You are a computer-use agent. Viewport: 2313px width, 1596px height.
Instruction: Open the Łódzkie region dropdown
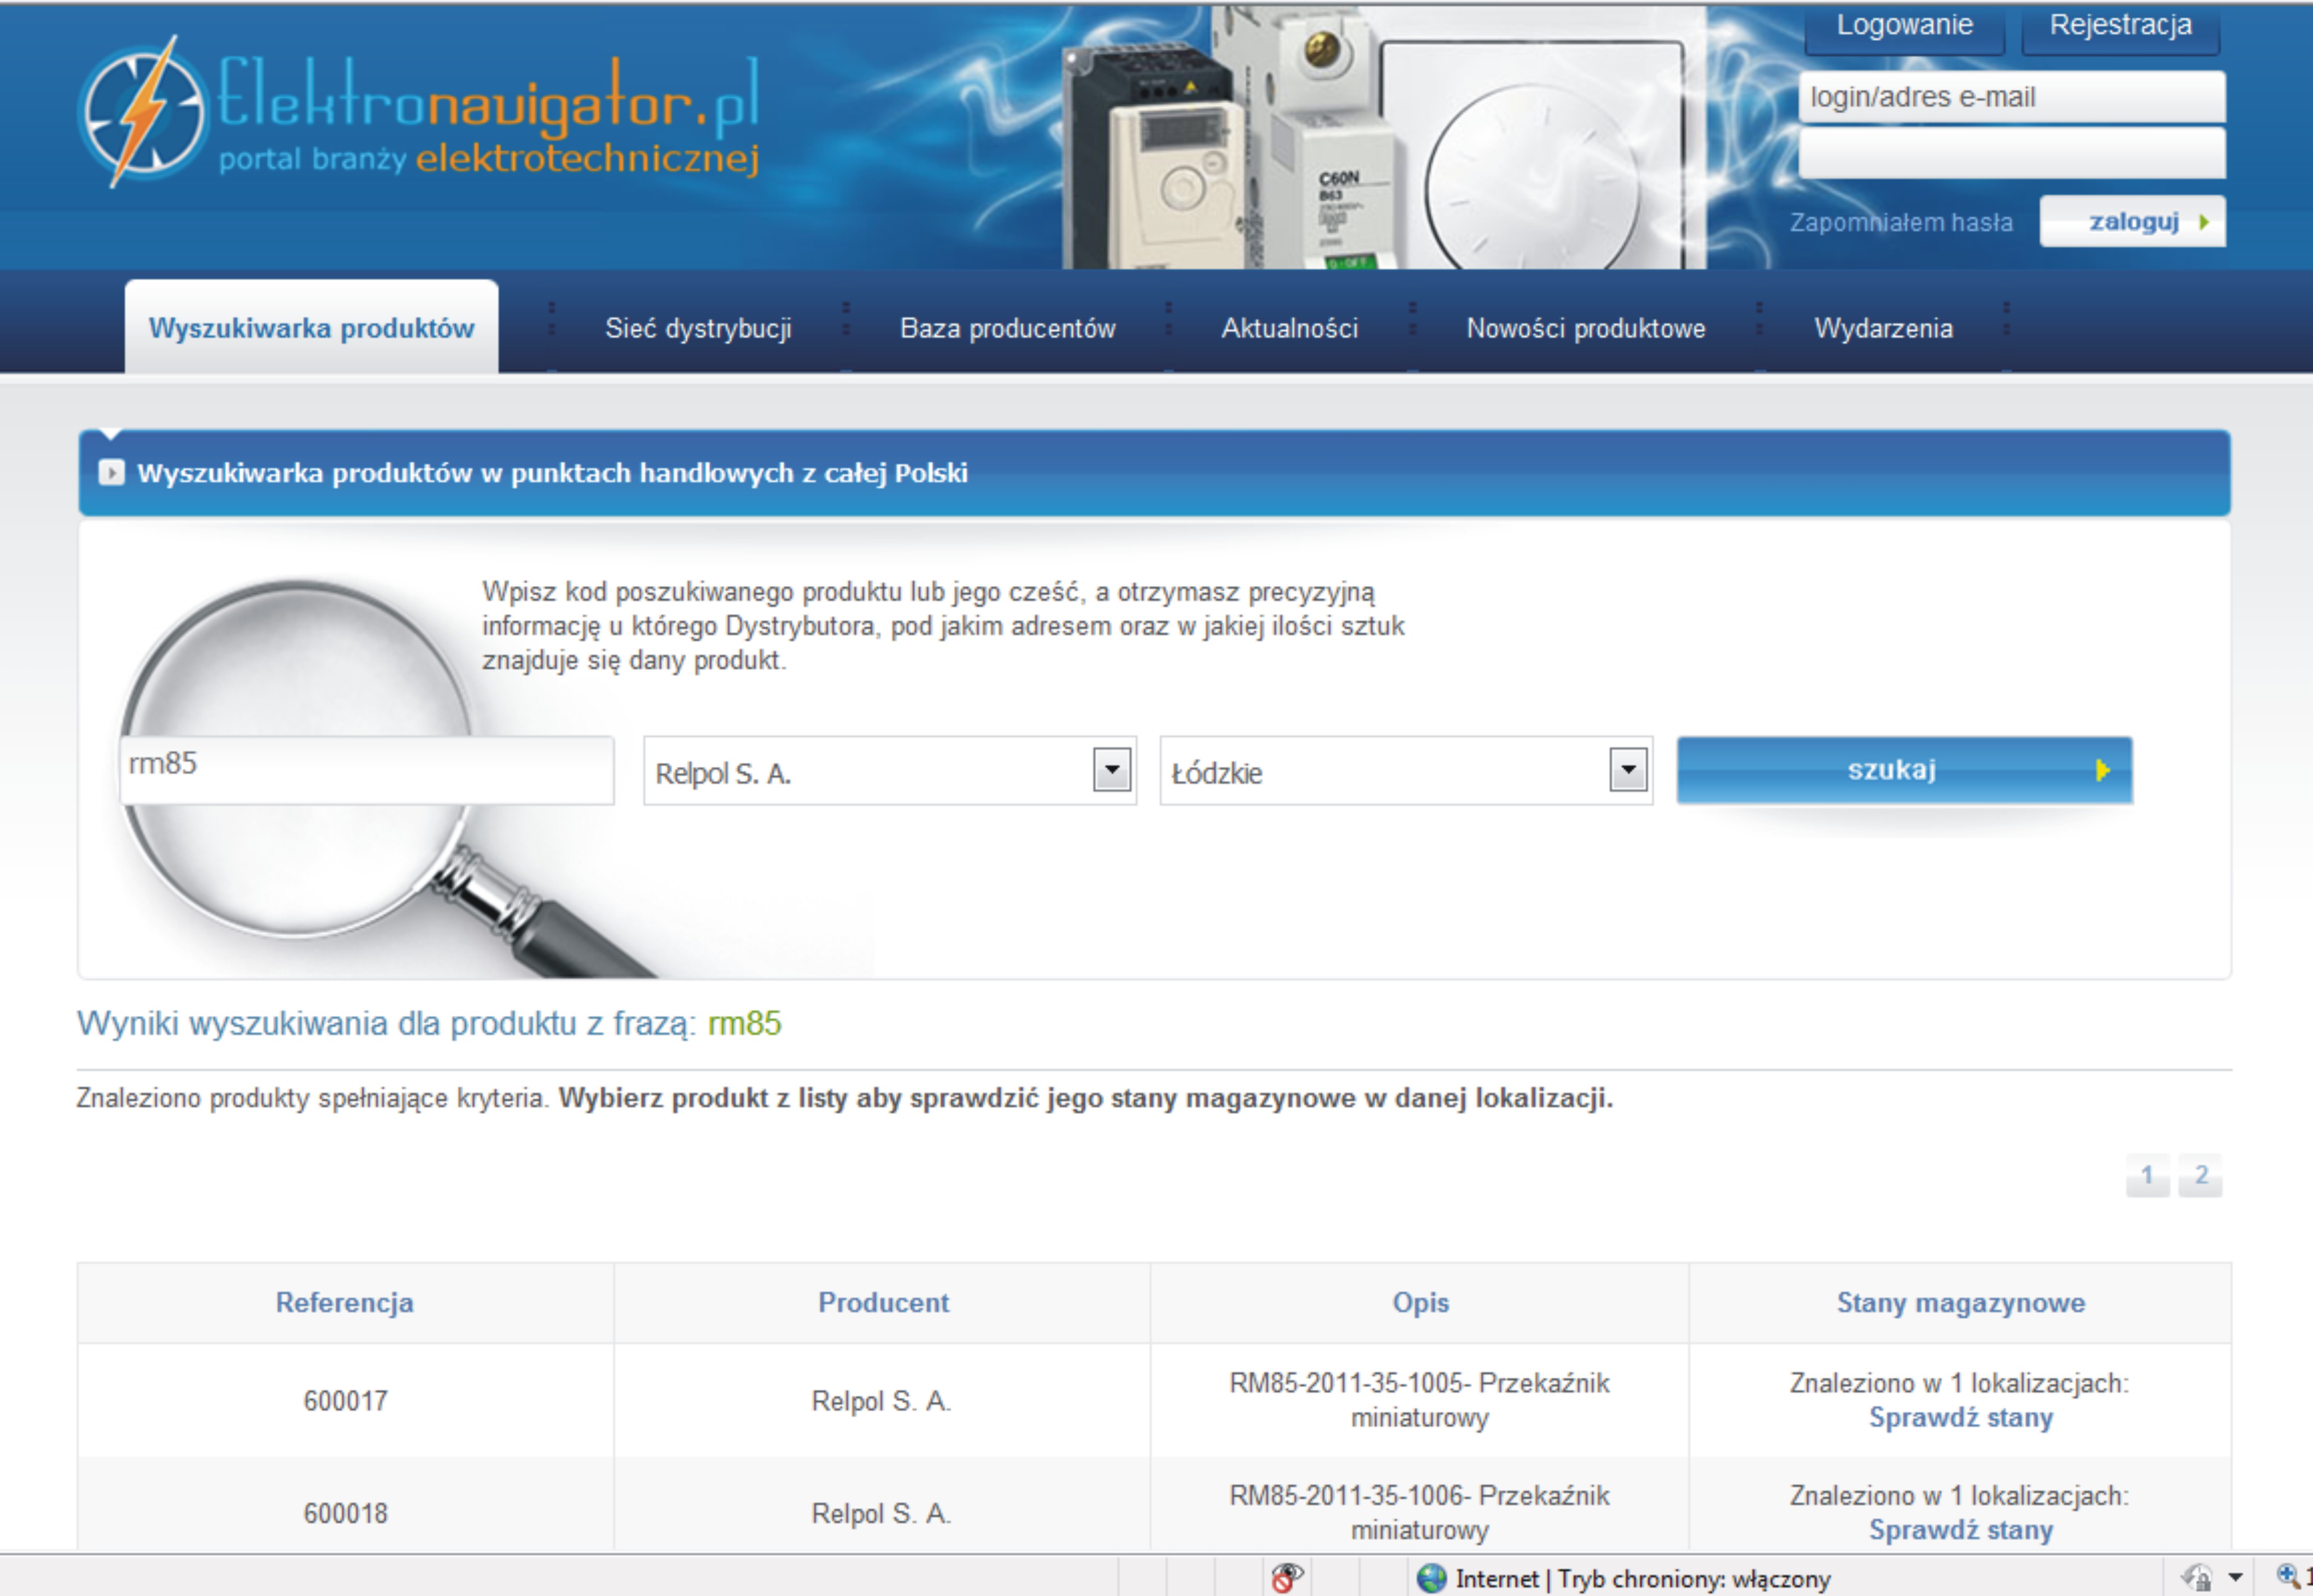(1627, 770)
